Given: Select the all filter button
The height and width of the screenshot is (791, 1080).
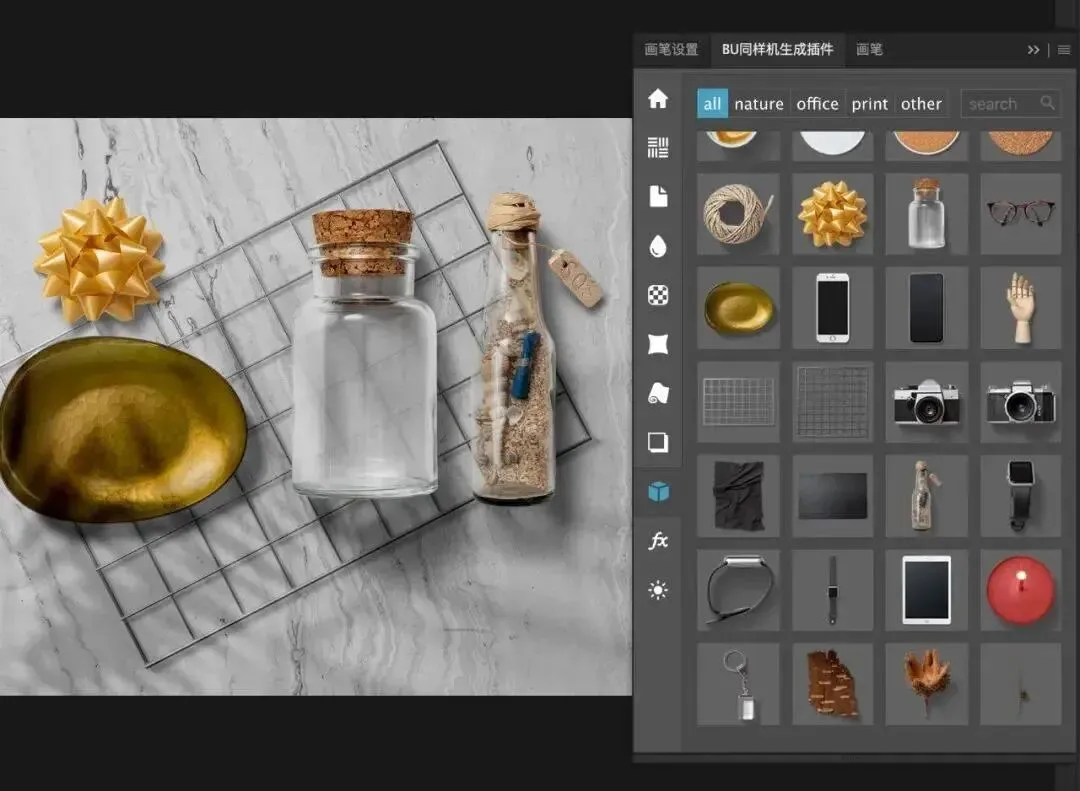Looking at the screenshot, I should click(712, 103).
